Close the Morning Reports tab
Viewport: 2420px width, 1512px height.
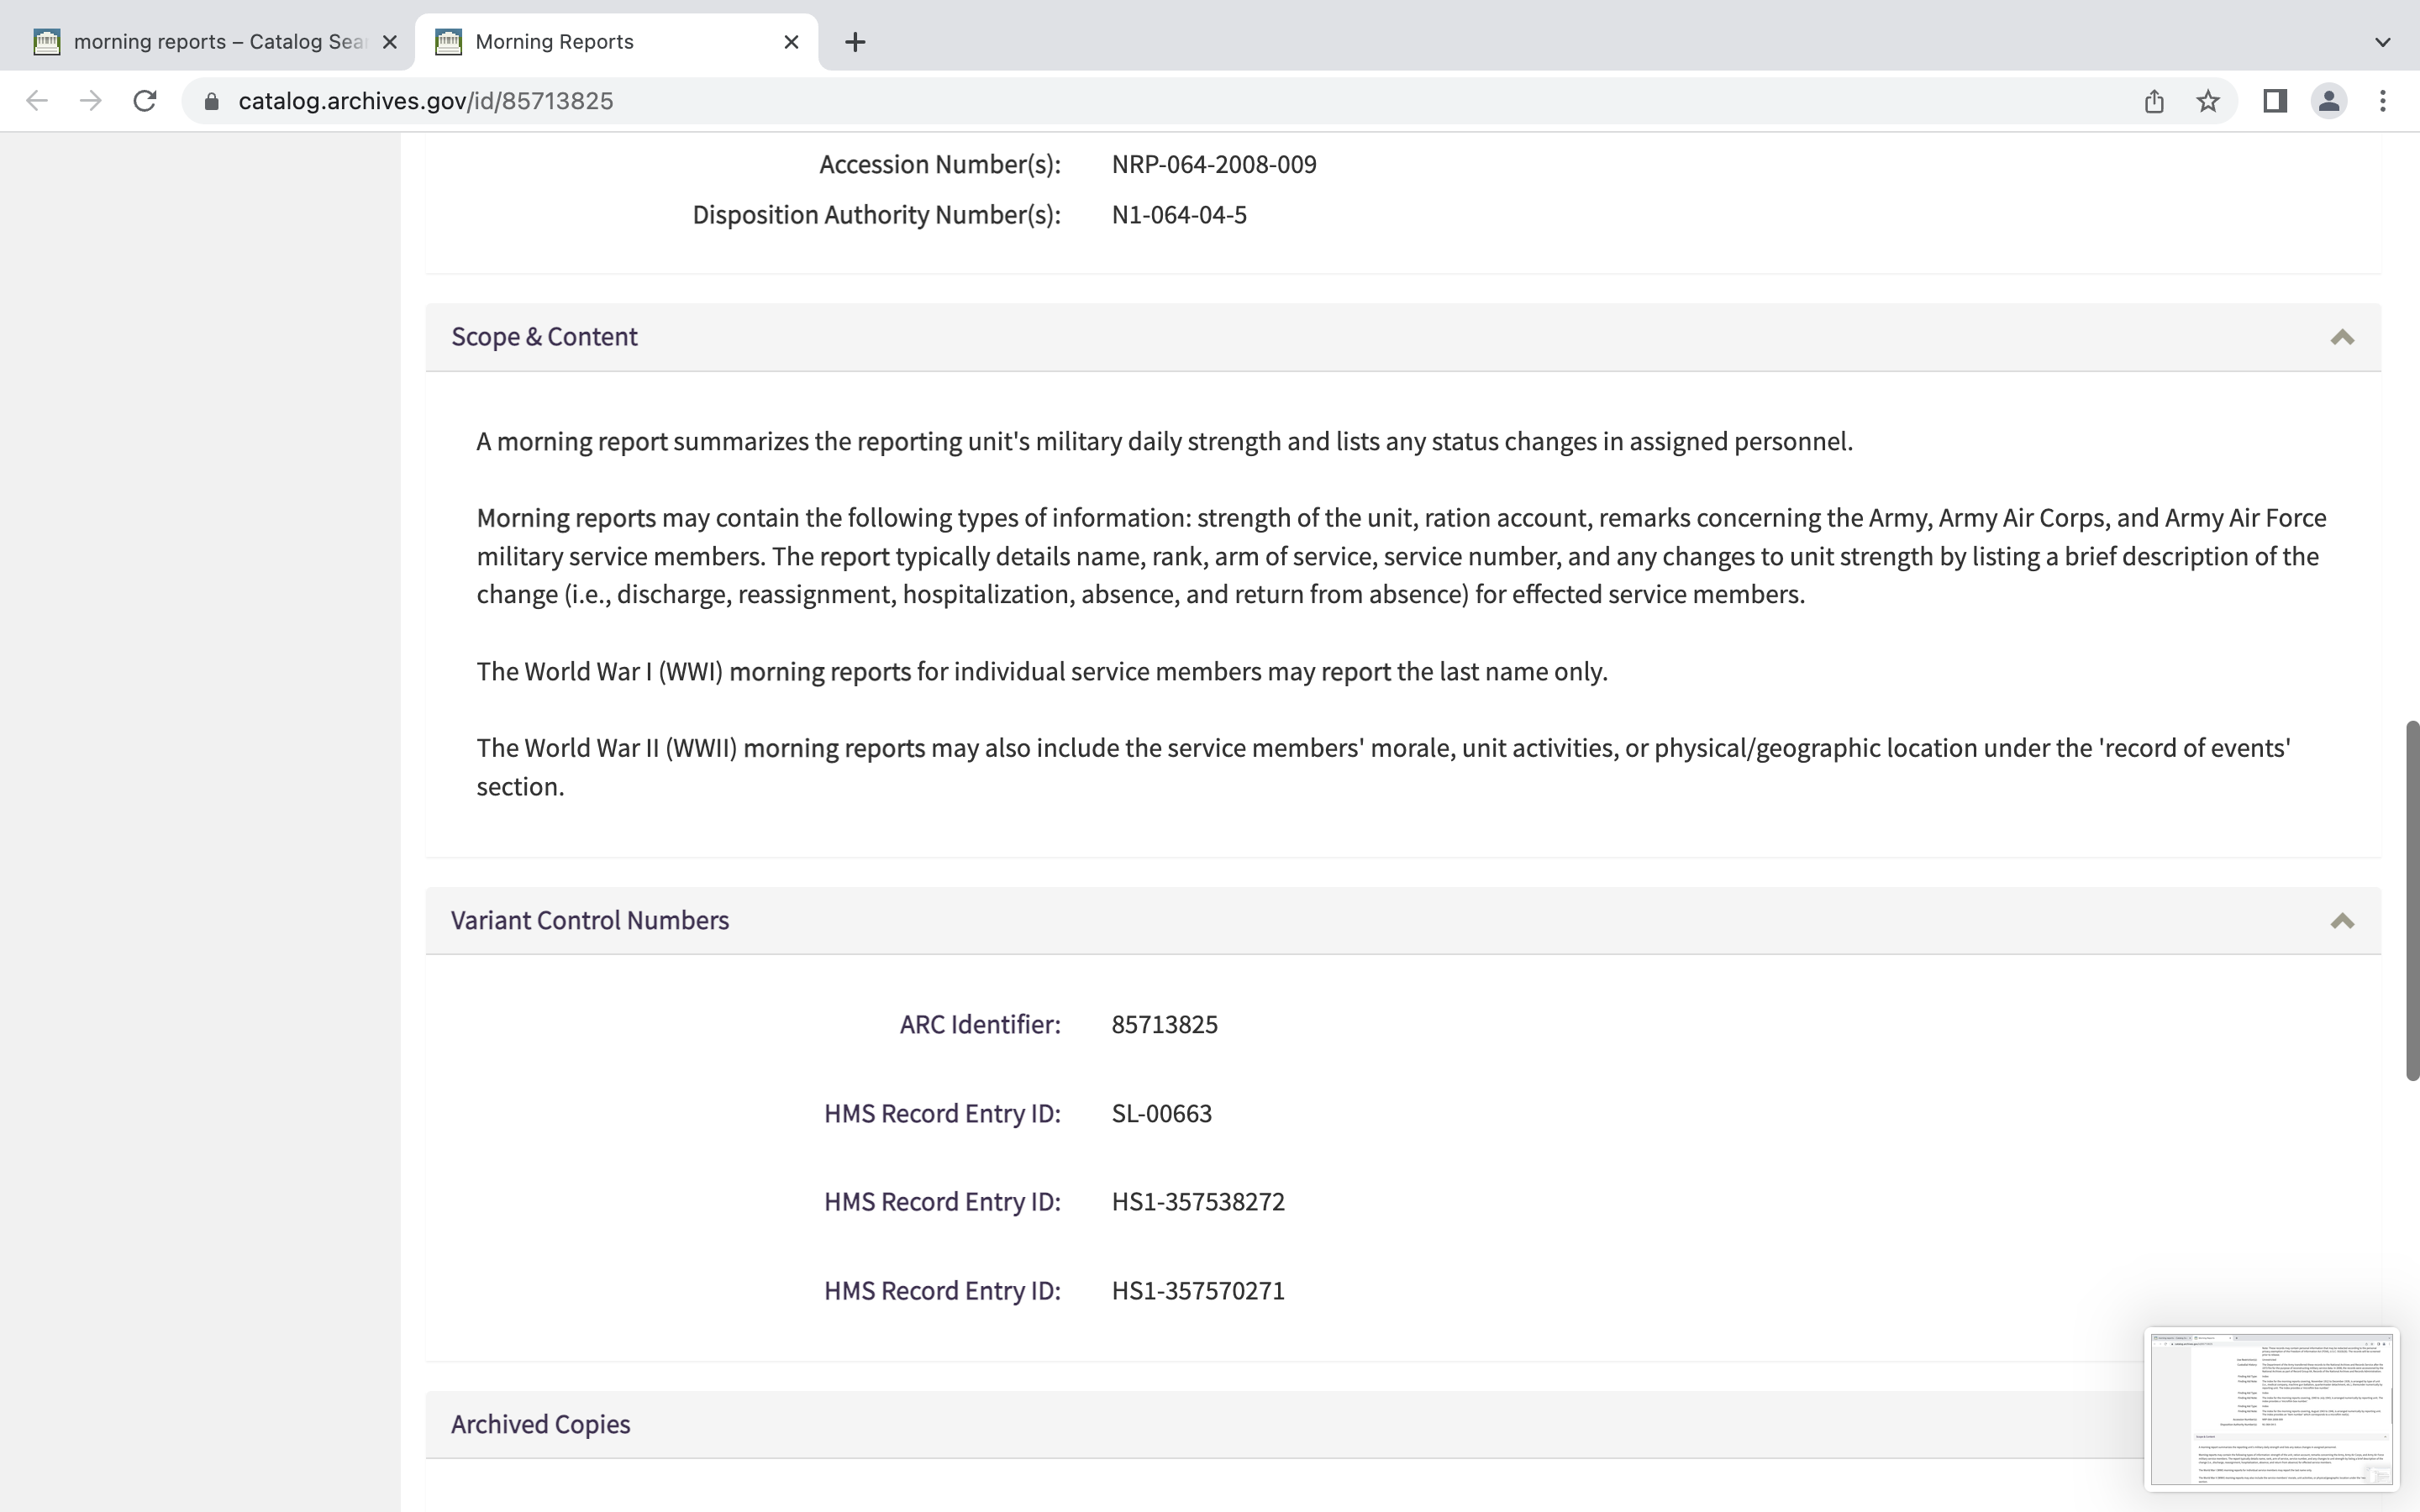click(791, 42)
